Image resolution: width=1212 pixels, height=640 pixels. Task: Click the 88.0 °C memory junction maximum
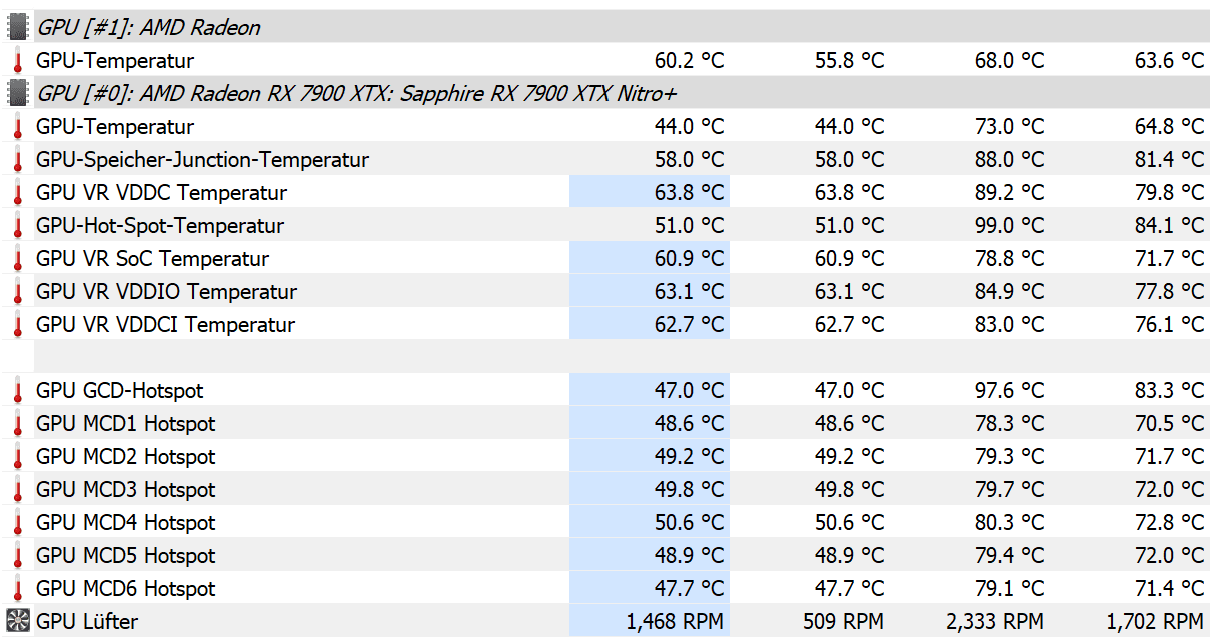click(x=1009, y=160)
